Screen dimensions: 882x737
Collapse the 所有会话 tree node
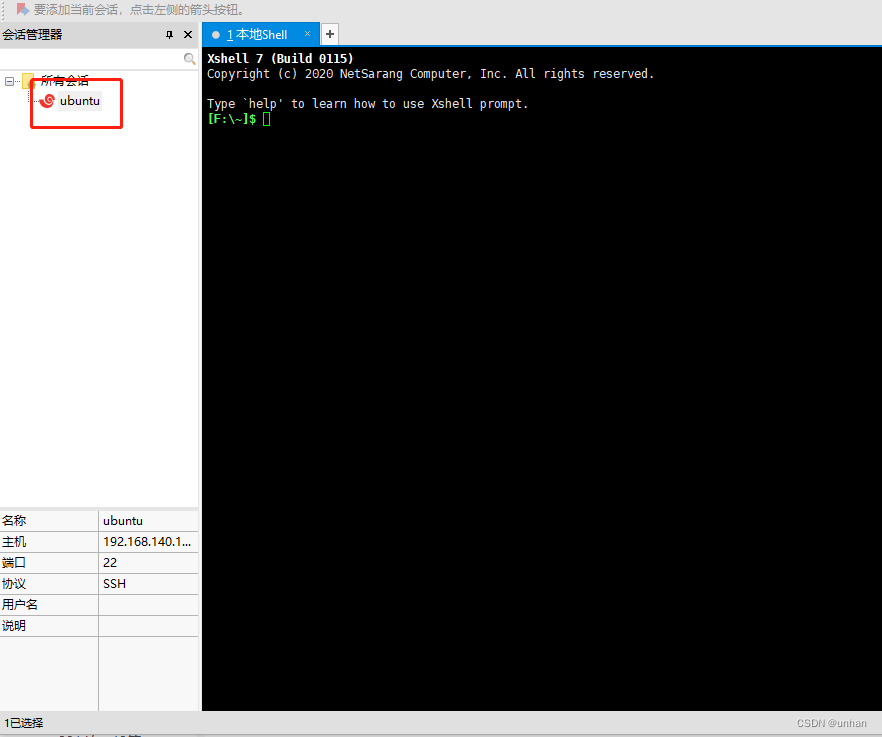tap(10, 82)
